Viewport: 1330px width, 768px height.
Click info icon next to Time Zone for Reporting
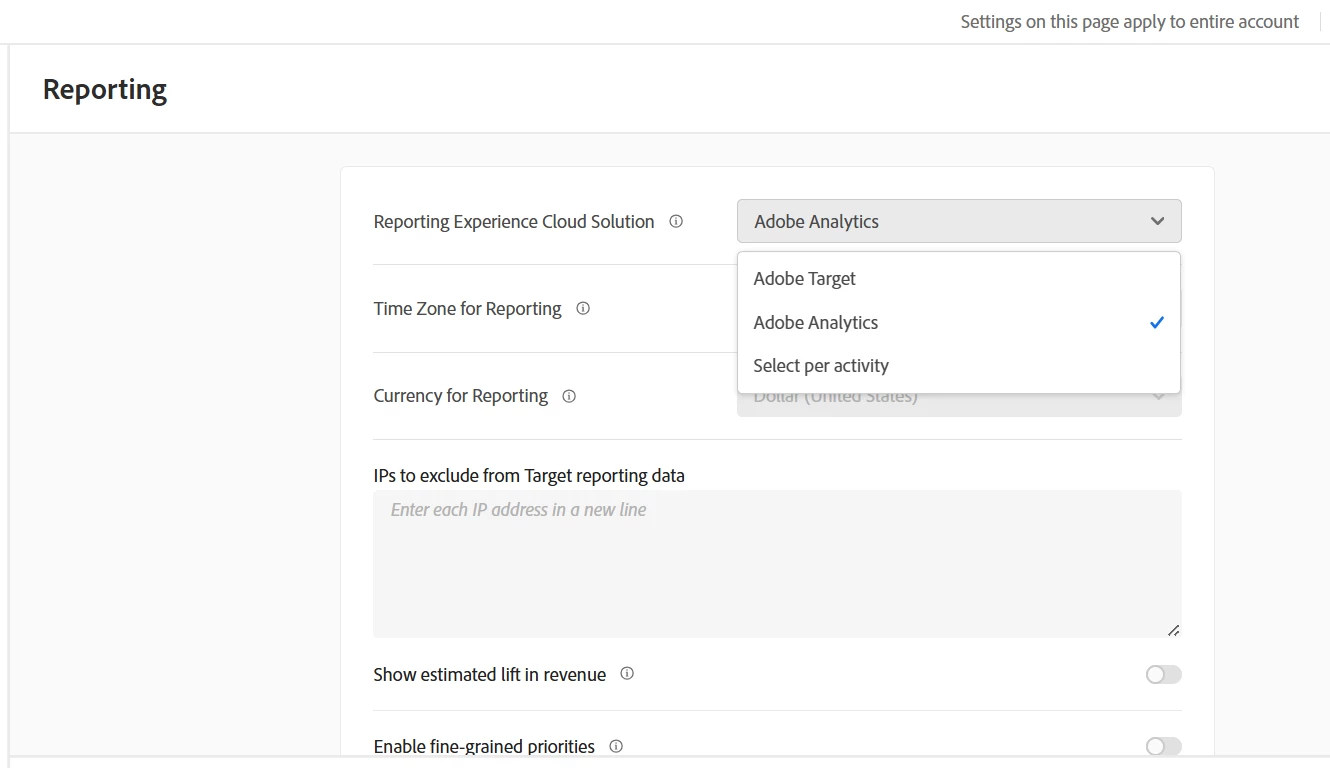(583, 308)
